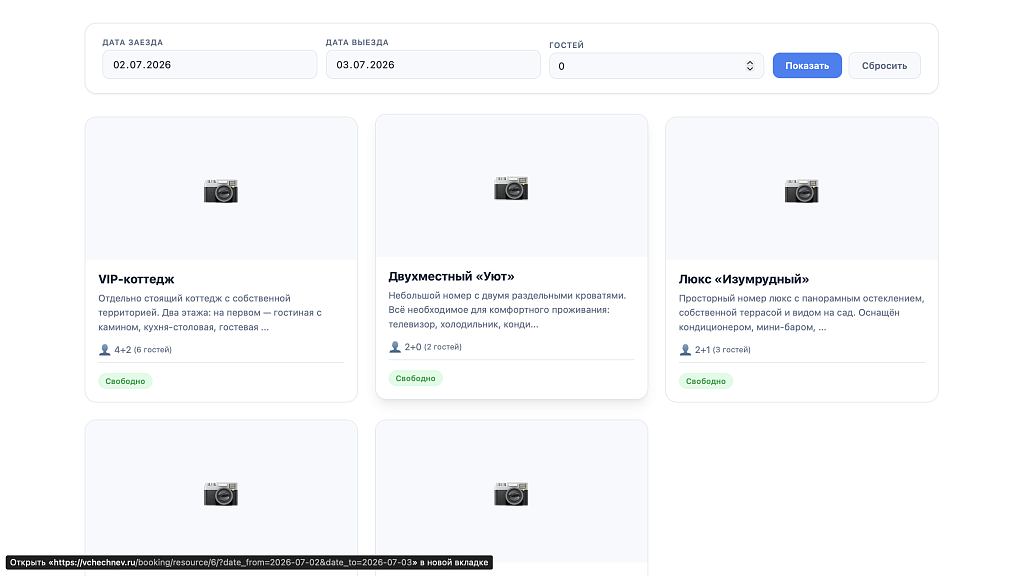
Task: Click camera placeholder on Двухместный «Уют» card
Action: [511, 188]
